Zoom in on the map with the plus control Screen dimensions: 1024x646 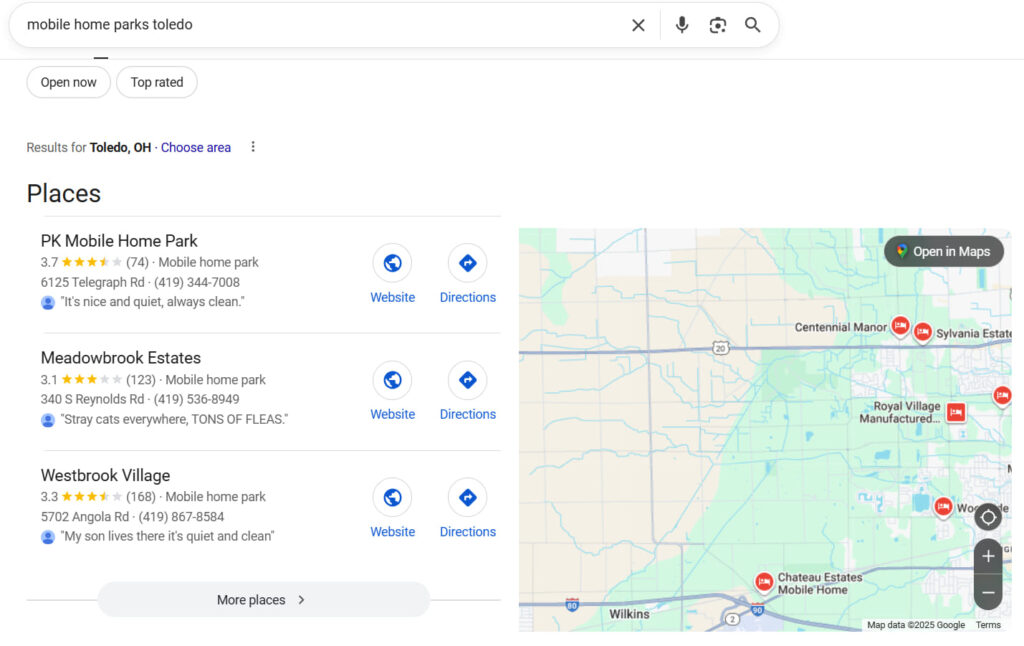[988, 556]
